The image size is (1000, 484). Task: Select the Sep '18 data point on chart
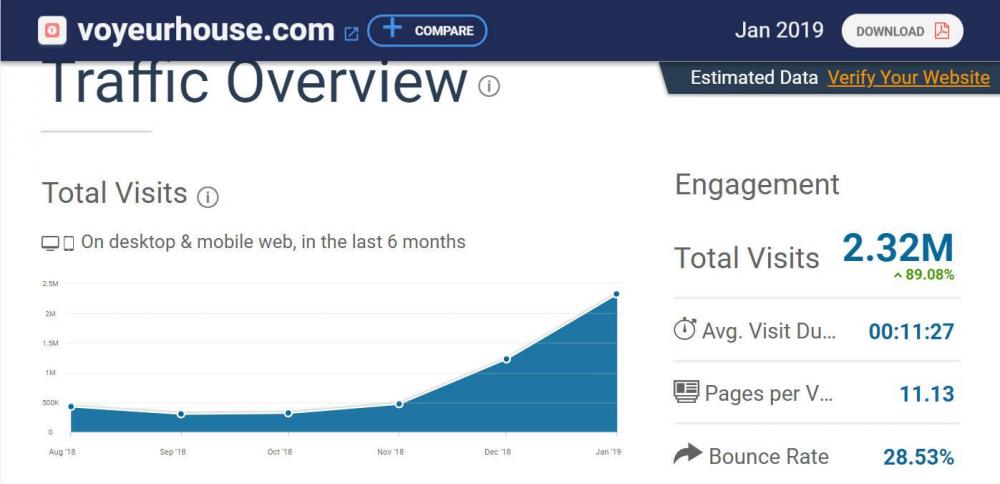coord(181,414)
